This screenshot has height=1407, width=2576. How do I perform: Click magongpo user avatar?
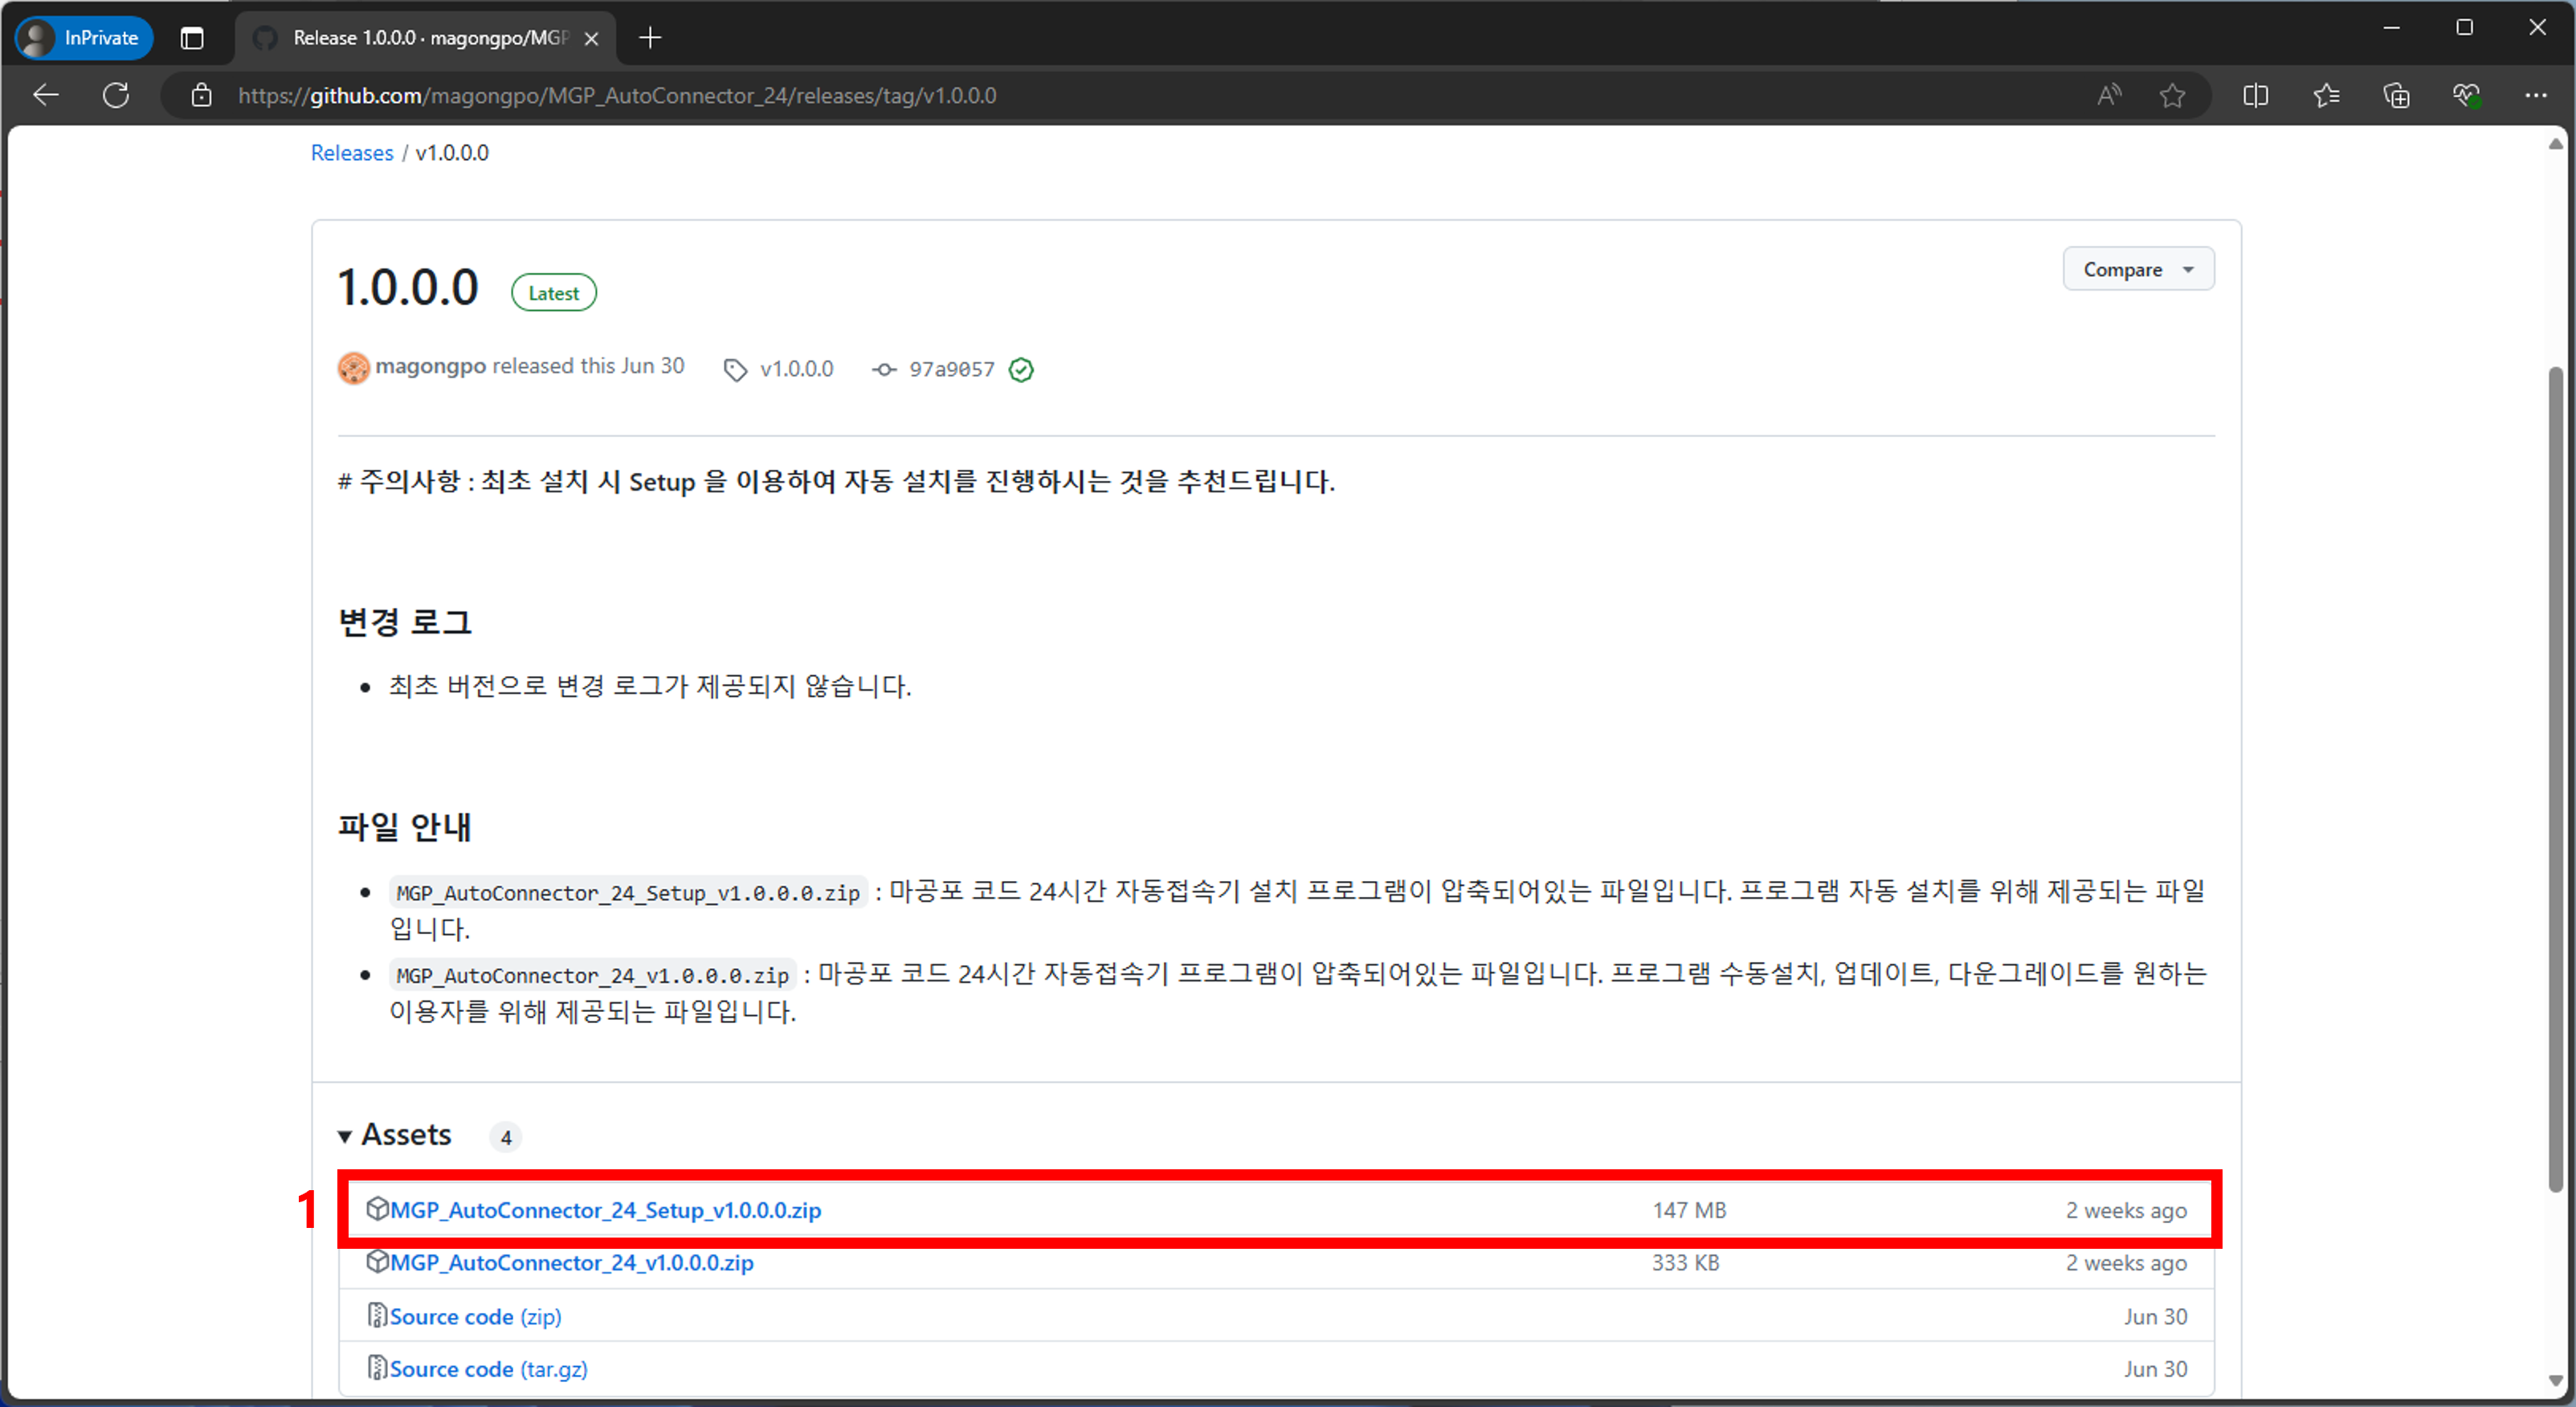pyautogui.click(x=354, y=368)
